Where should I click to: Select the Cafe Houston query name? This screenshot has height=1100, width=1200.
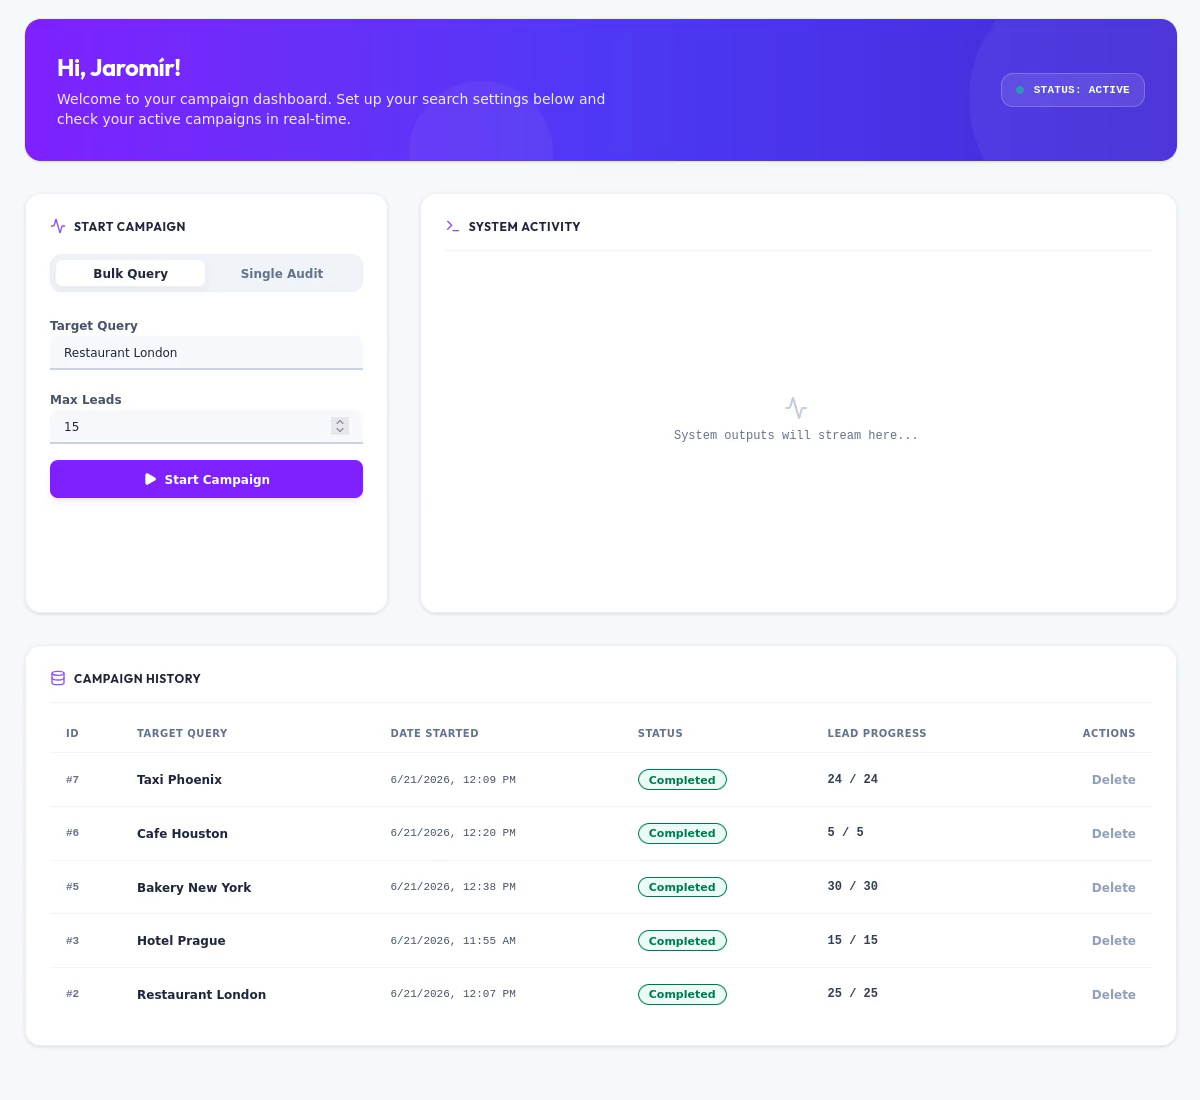182,834
